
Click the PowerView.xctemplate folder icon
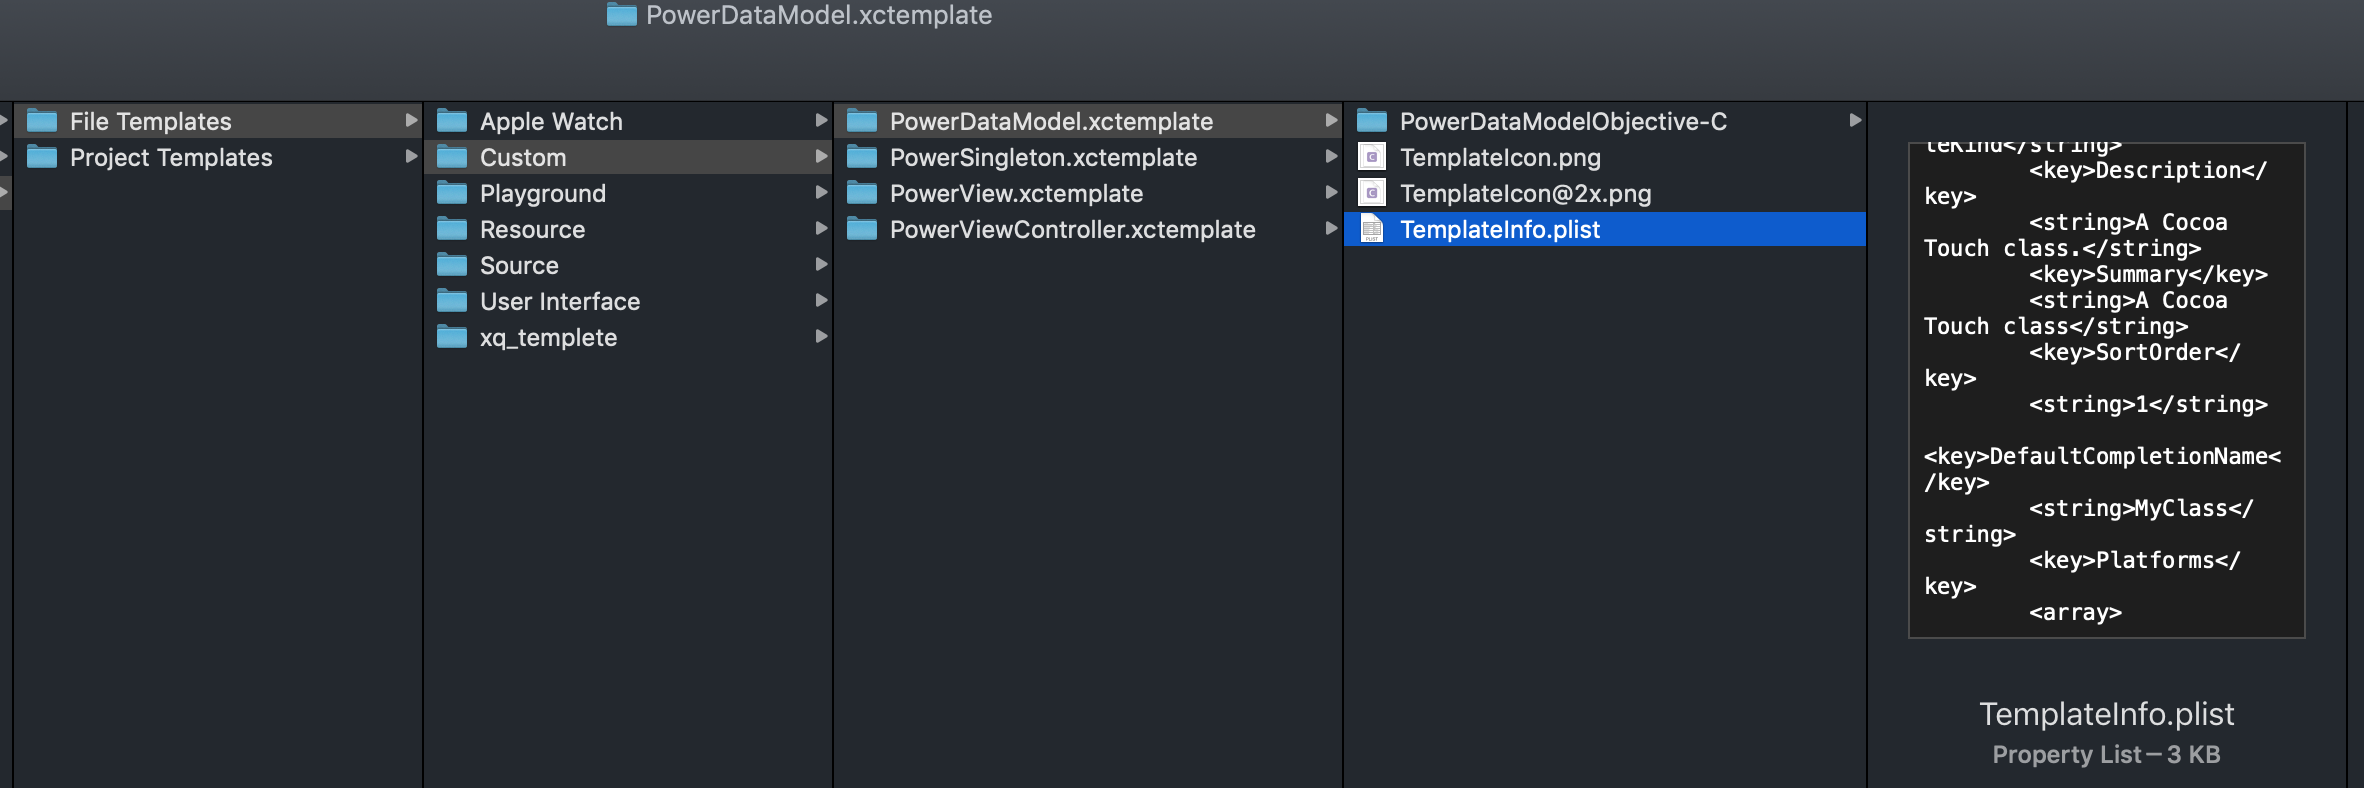[x=862, y=193]
